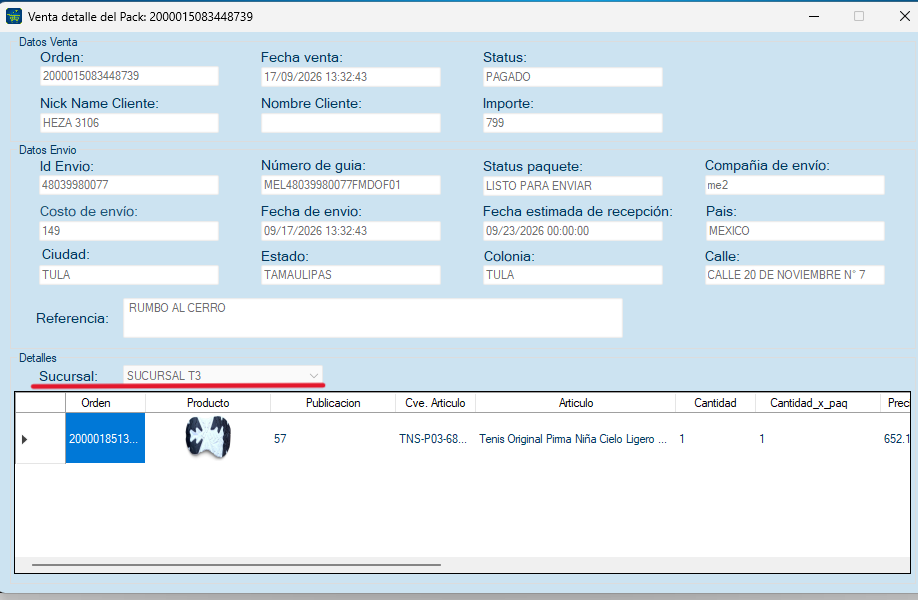Click the grid horizontal scrollbar

point(237,565)
